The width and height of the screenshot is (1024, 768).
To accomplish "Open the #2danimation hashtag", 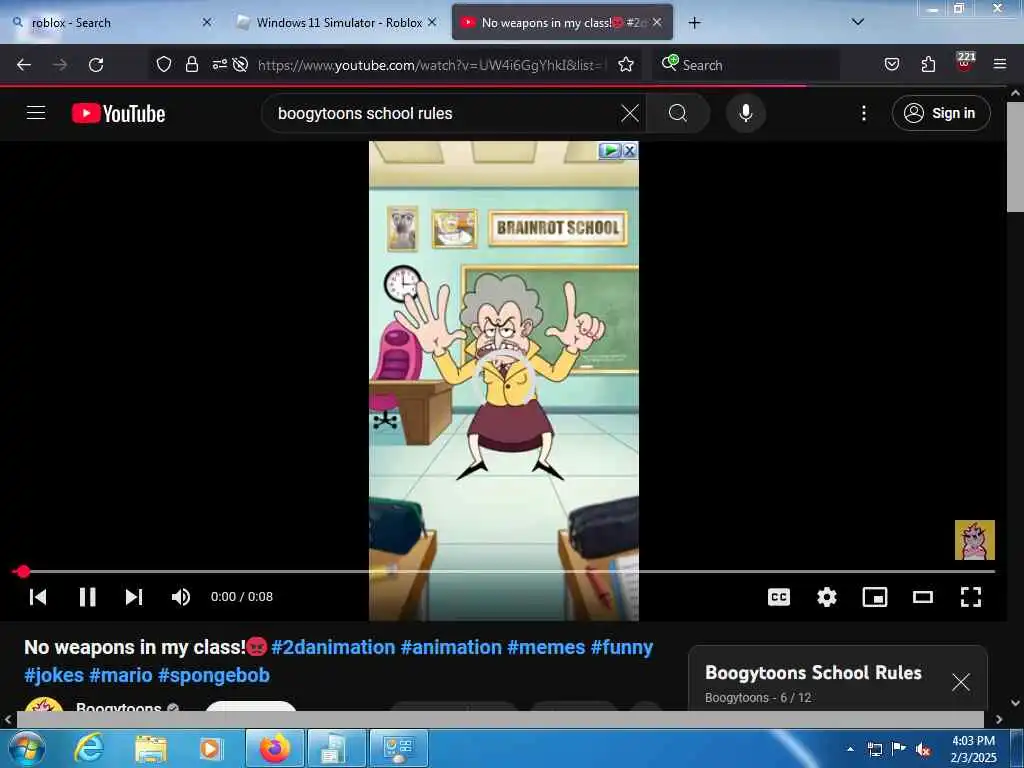I will point(333,647).
